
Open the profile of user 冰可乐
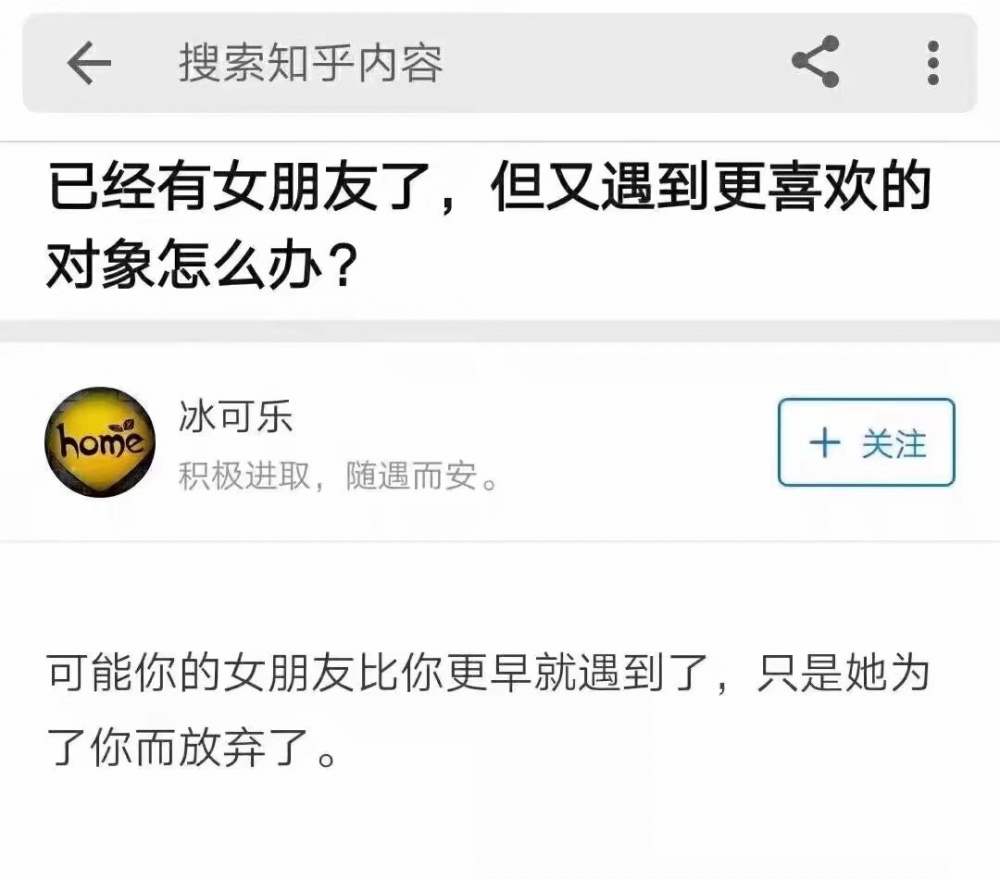235,417
